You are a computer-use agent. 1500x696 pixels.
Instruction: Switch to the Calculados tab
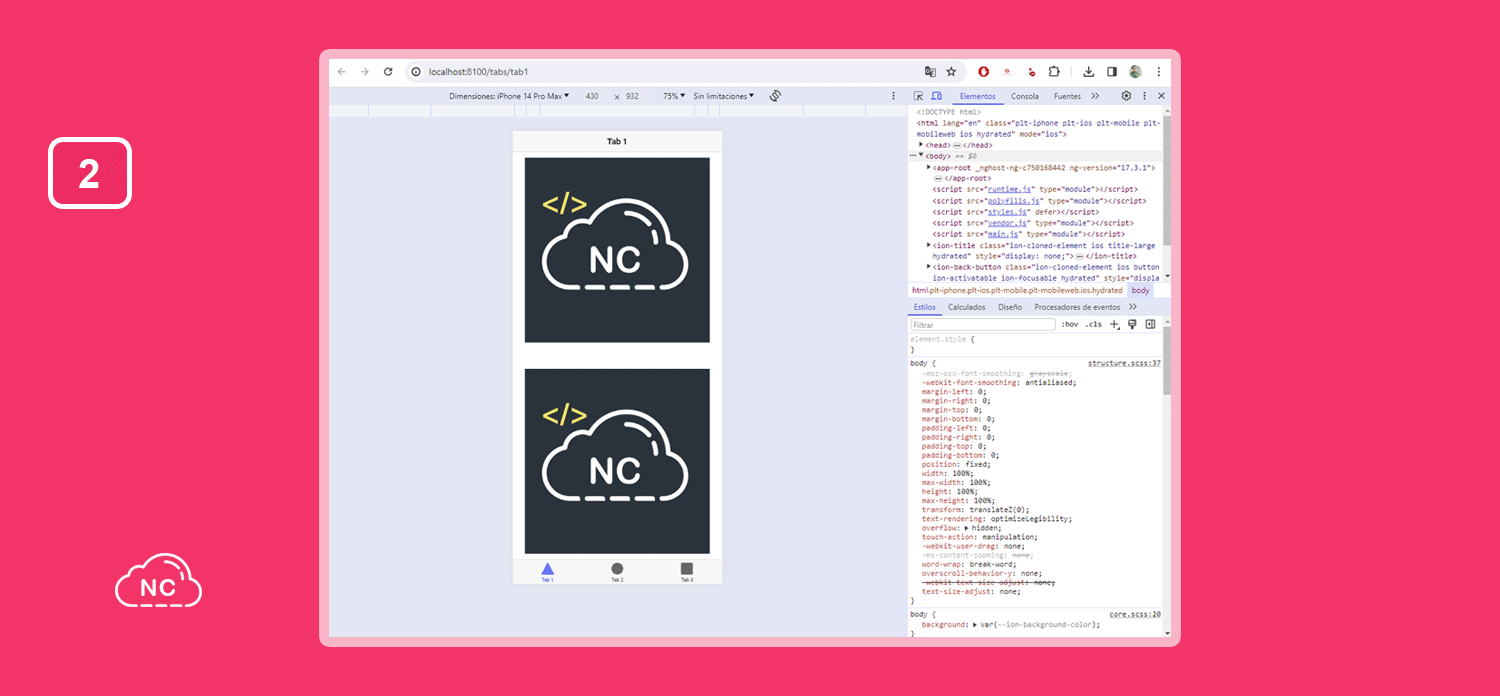[967, 307]
